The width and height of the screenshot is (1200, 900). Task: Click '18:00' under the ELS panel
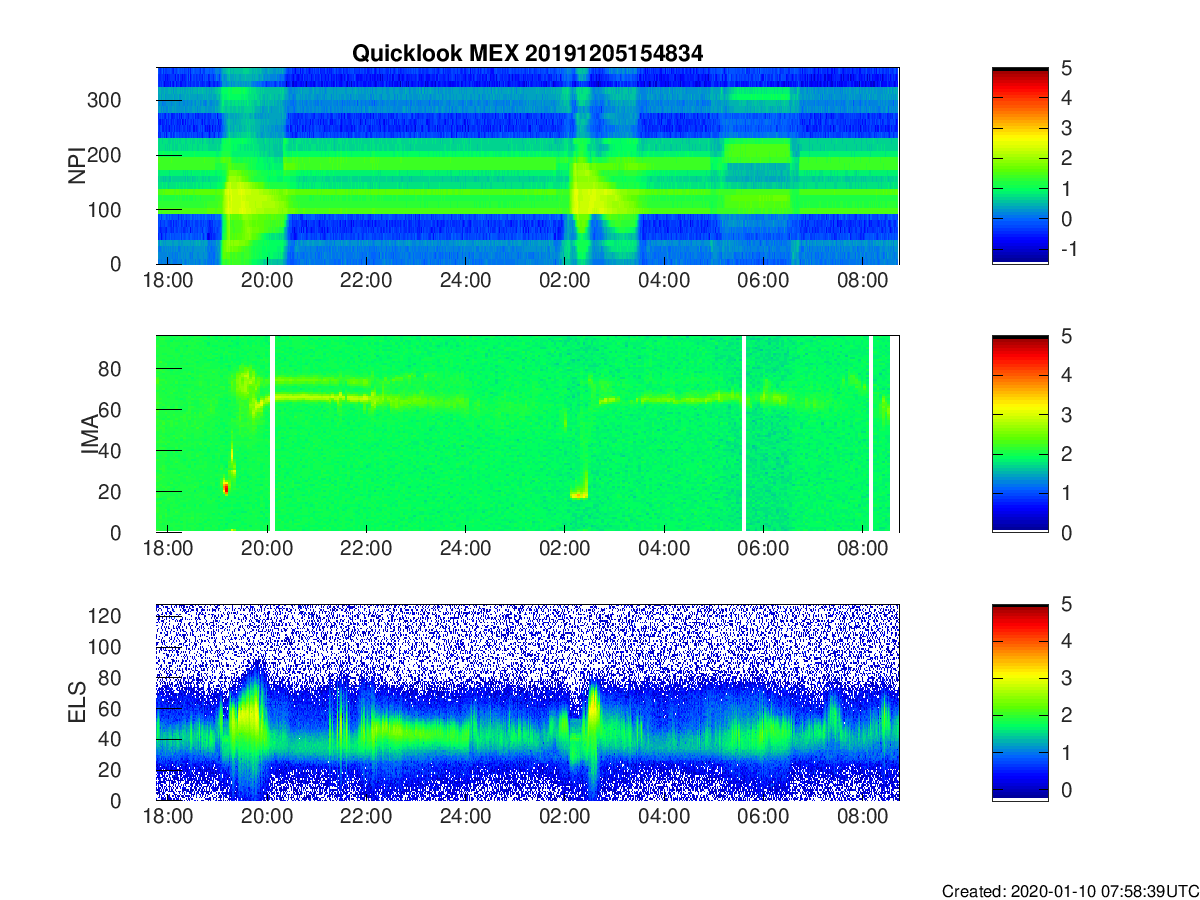pyautogui.click(x=168, y=818)
